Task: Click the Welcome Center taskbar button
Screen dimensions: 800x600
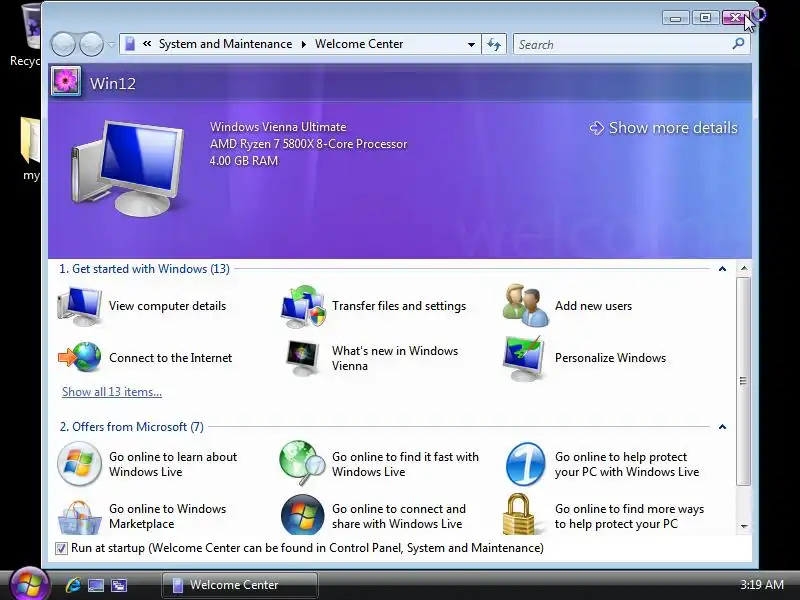Action: coord(240,585)
